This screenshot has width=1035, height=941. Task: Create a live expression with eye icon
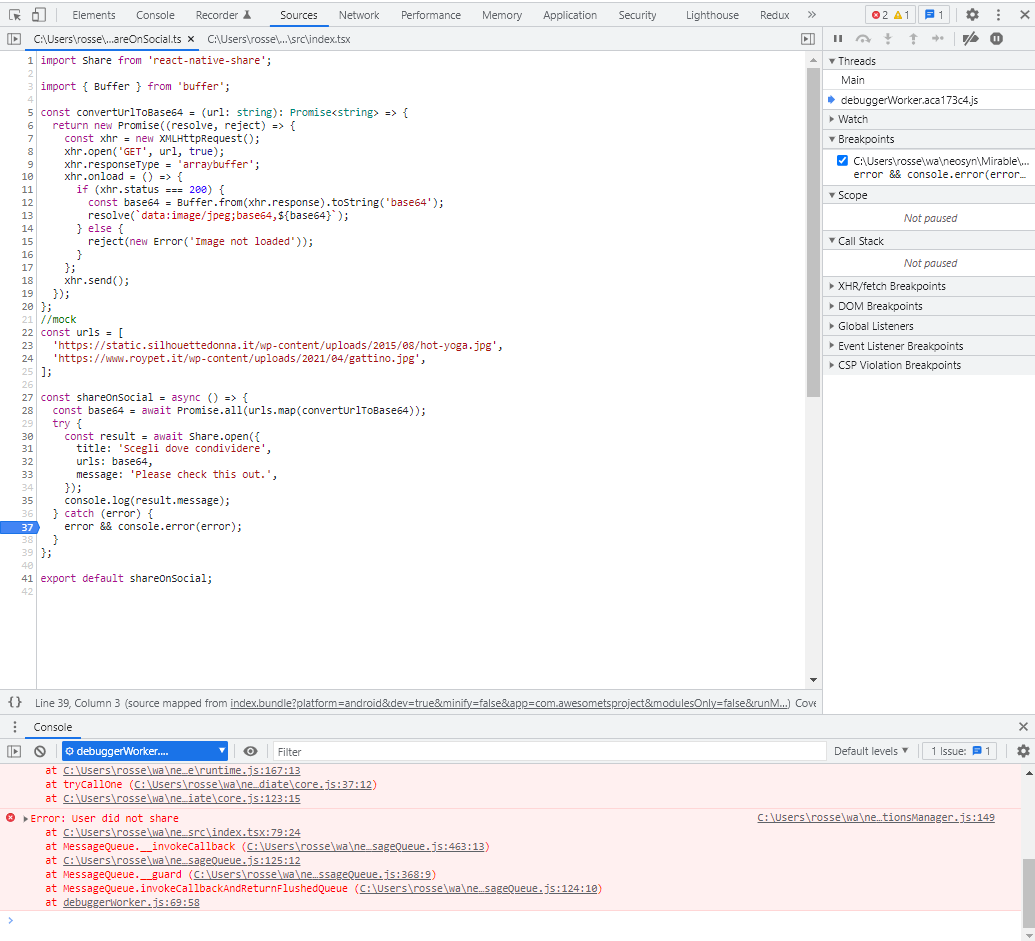click(x=250, y=751)
